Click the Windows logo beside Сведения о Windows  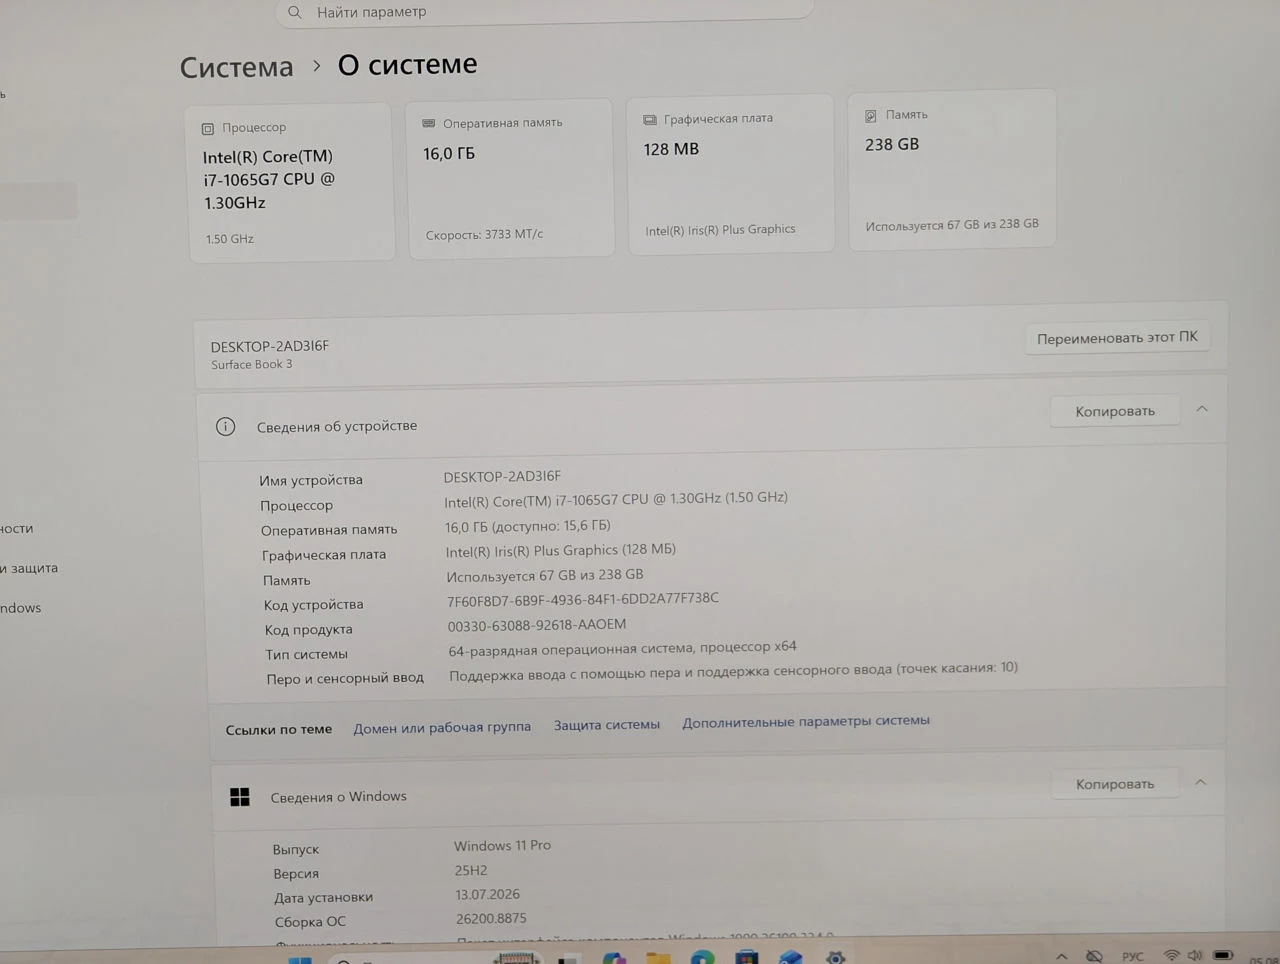click(240, 797)
